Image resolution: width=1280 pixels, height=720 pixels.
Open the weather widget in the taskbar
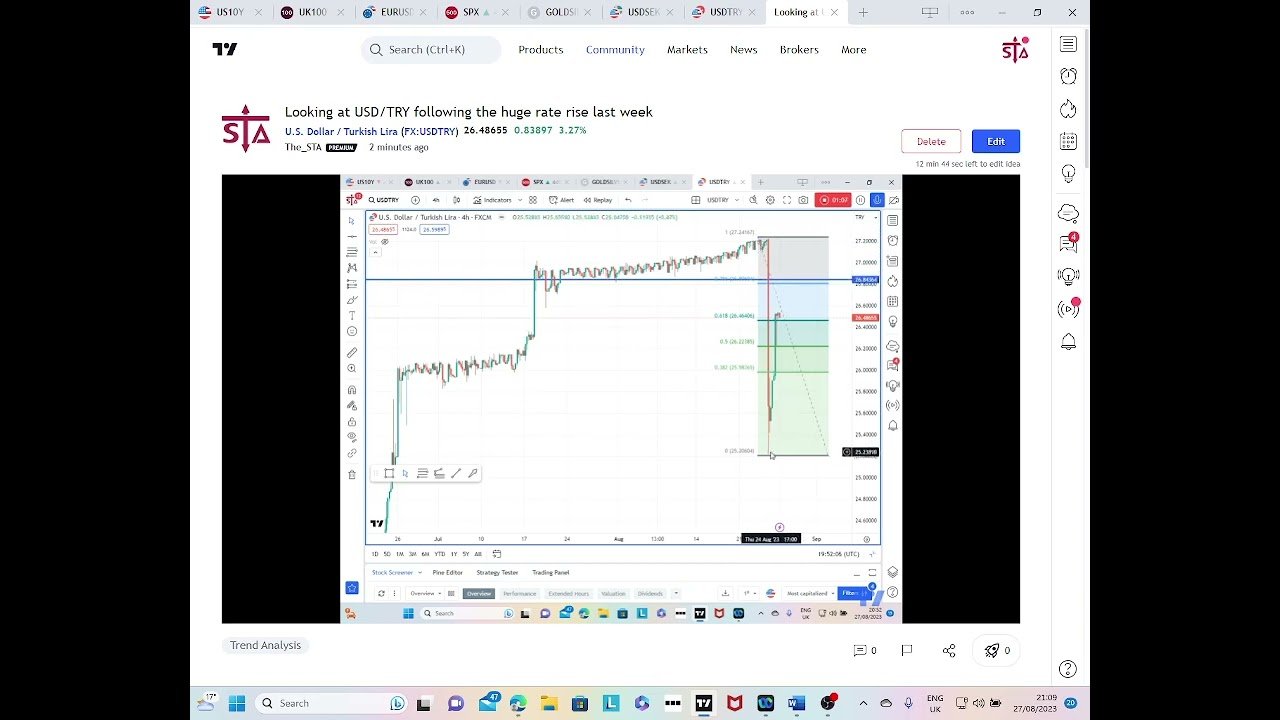[208, 702]
